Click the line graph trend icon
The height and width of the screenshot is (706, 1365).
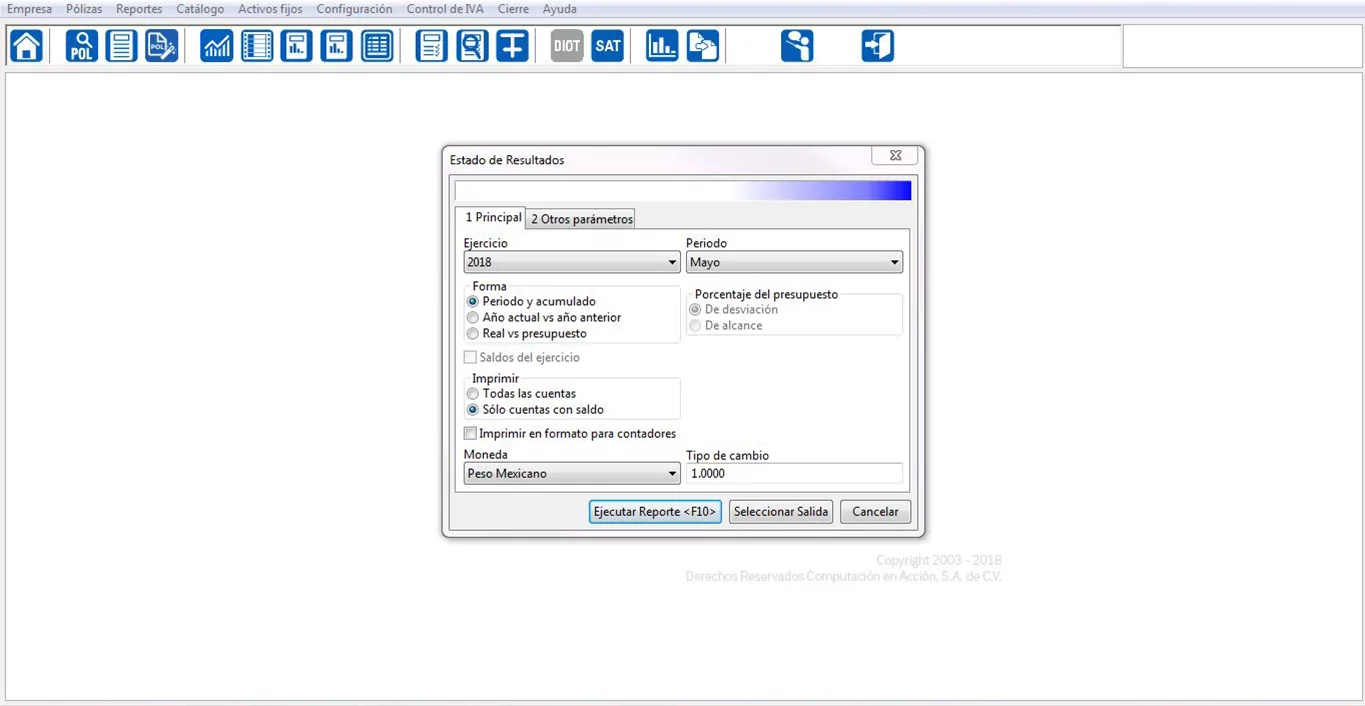pyautogui.click(x=216, y=46)
